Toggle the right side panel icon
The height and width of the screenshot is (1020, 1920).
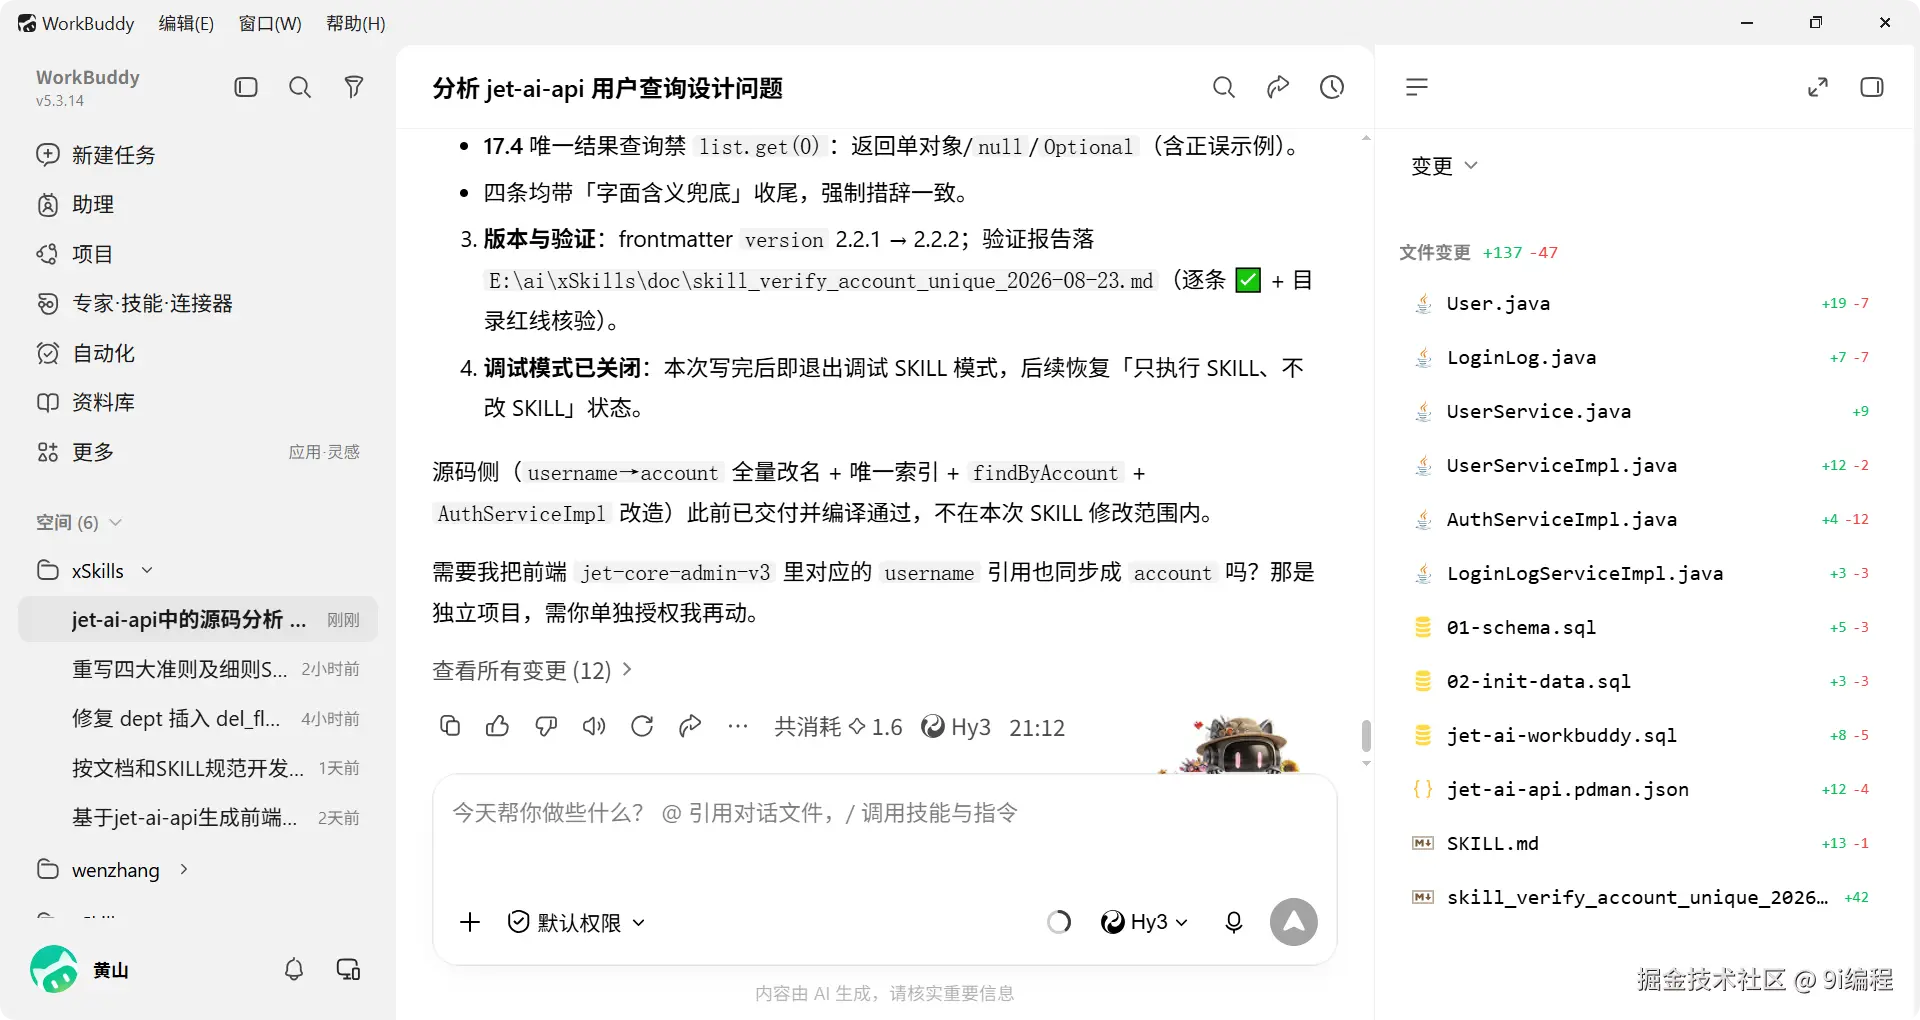point(1872,87)
